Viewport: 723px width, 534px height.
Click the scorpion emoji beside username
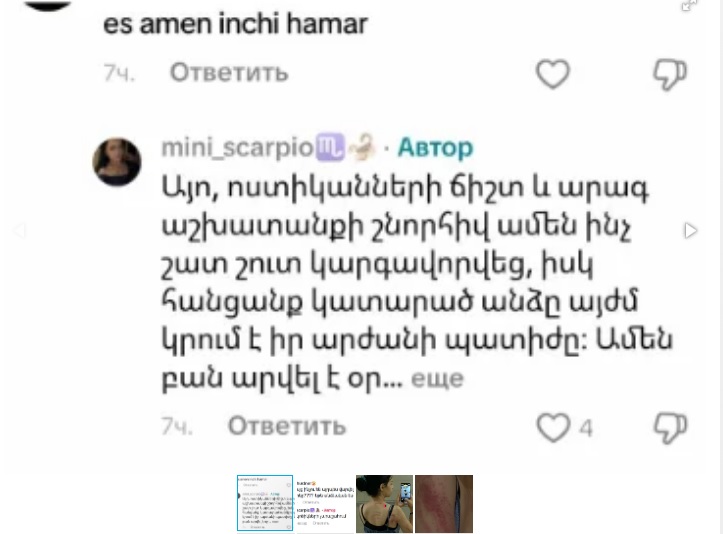363,147
